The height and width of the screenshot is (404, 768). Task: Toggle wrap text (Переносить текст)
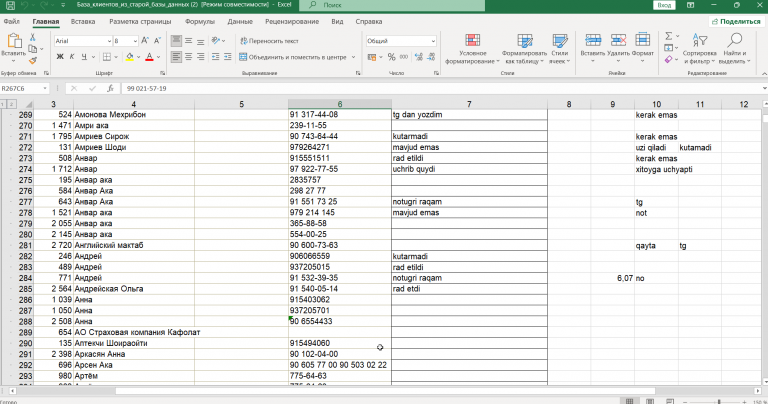(269, 41)
